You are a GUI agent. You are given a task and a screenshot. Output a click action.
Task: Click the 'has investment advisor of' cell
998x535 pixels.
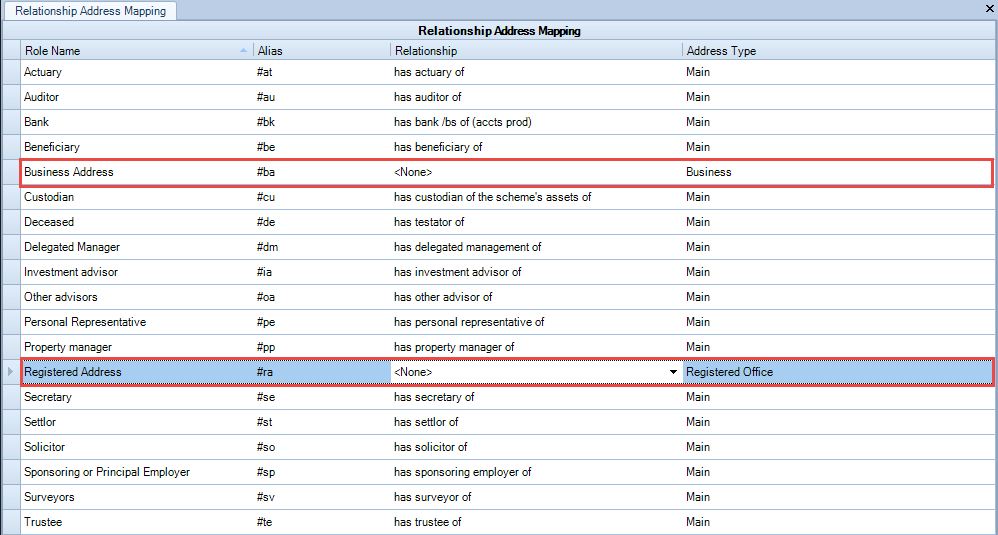[536, 272]
